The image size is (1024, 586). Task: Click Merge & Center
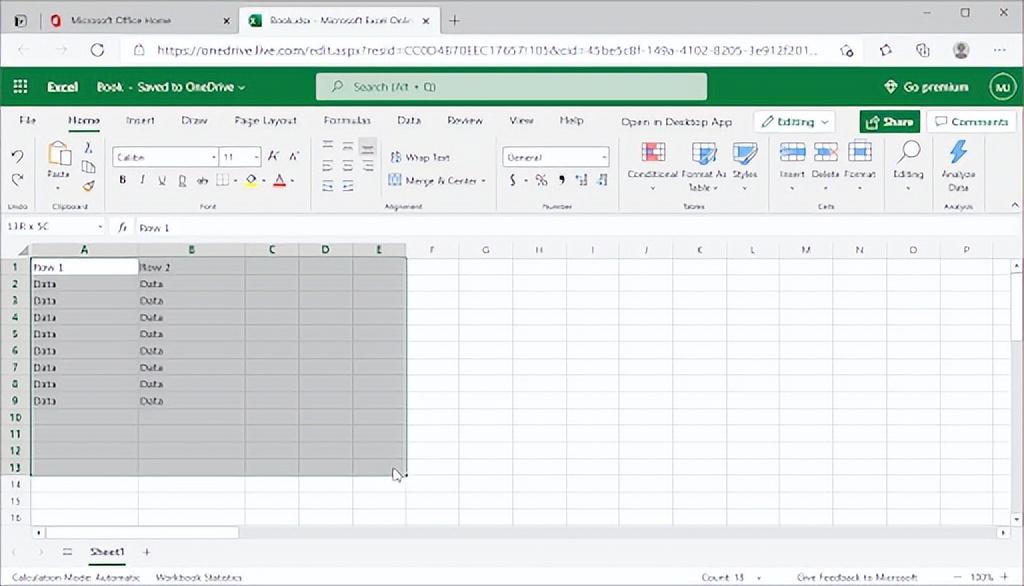pyautogui.click(x=433, y=180)
